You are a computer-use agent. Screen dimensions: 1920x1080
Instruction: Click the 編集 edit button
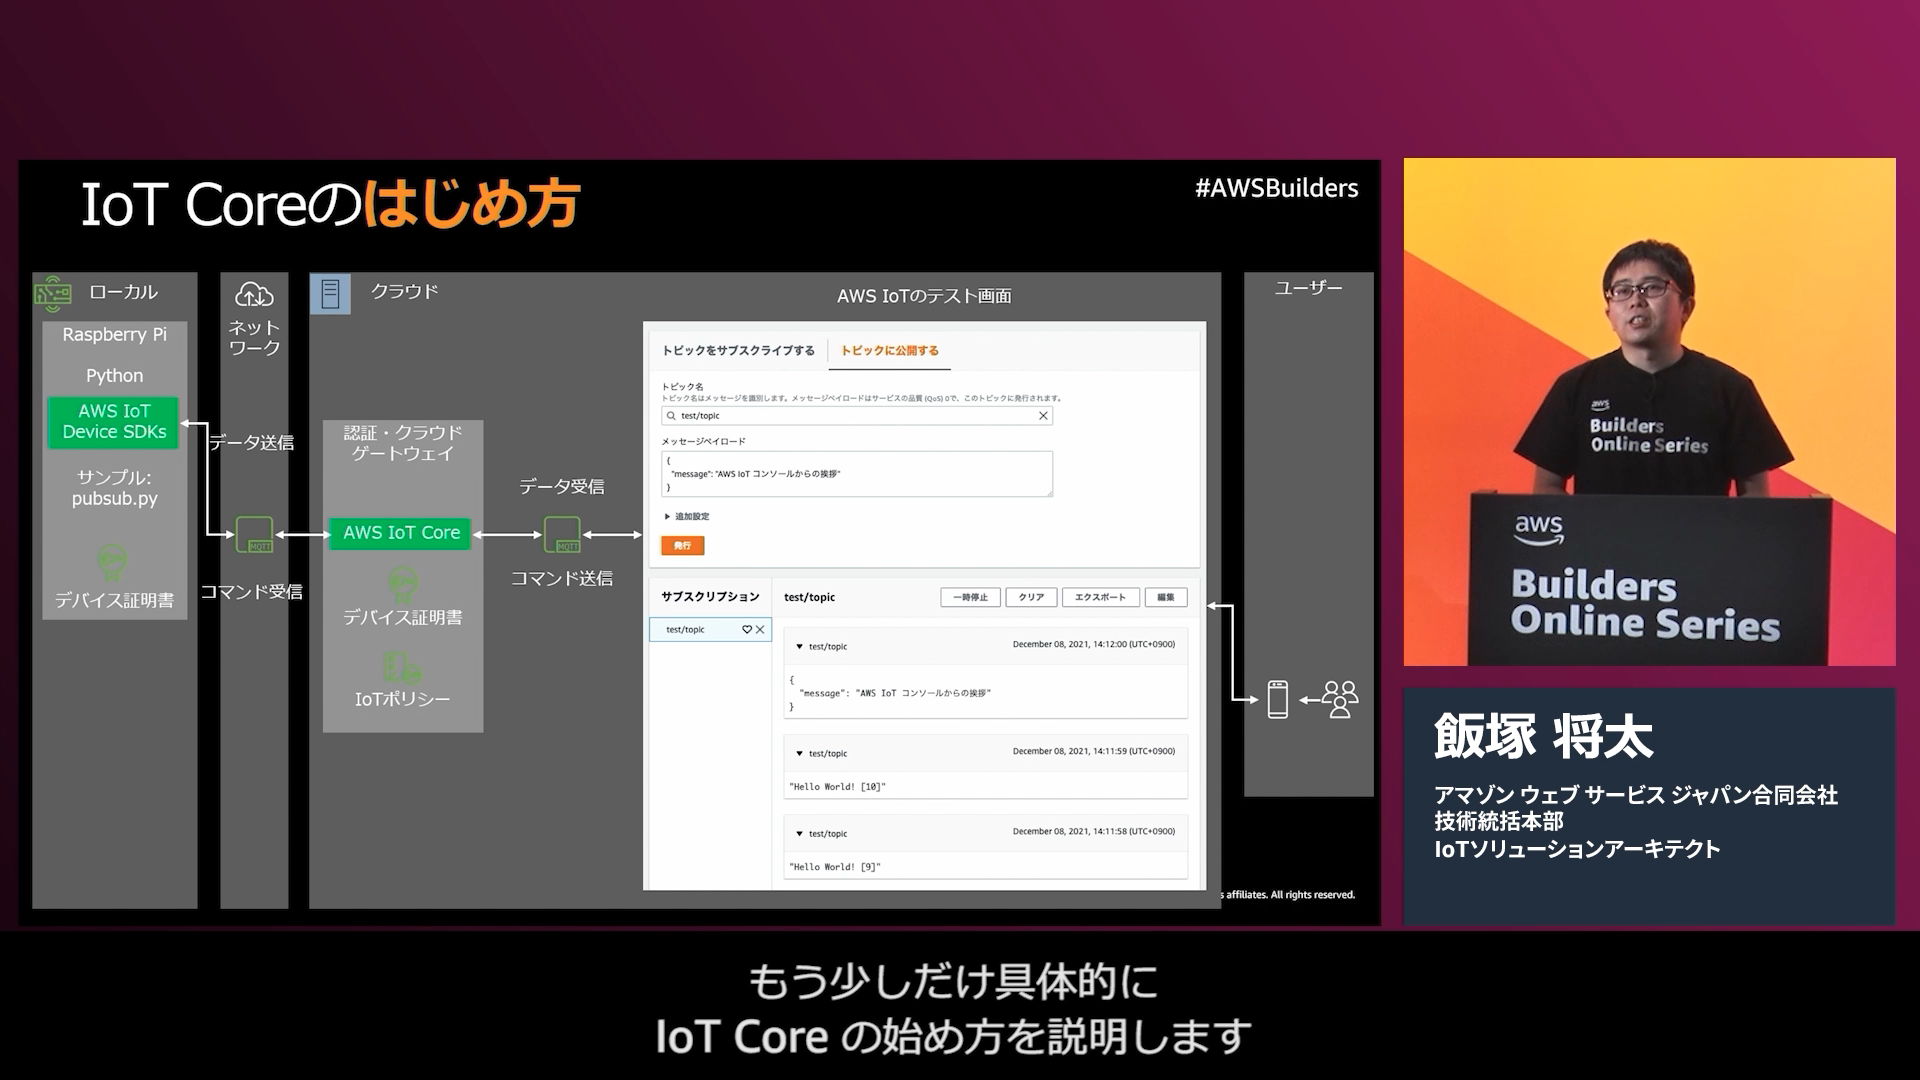tap(1165, 598)
